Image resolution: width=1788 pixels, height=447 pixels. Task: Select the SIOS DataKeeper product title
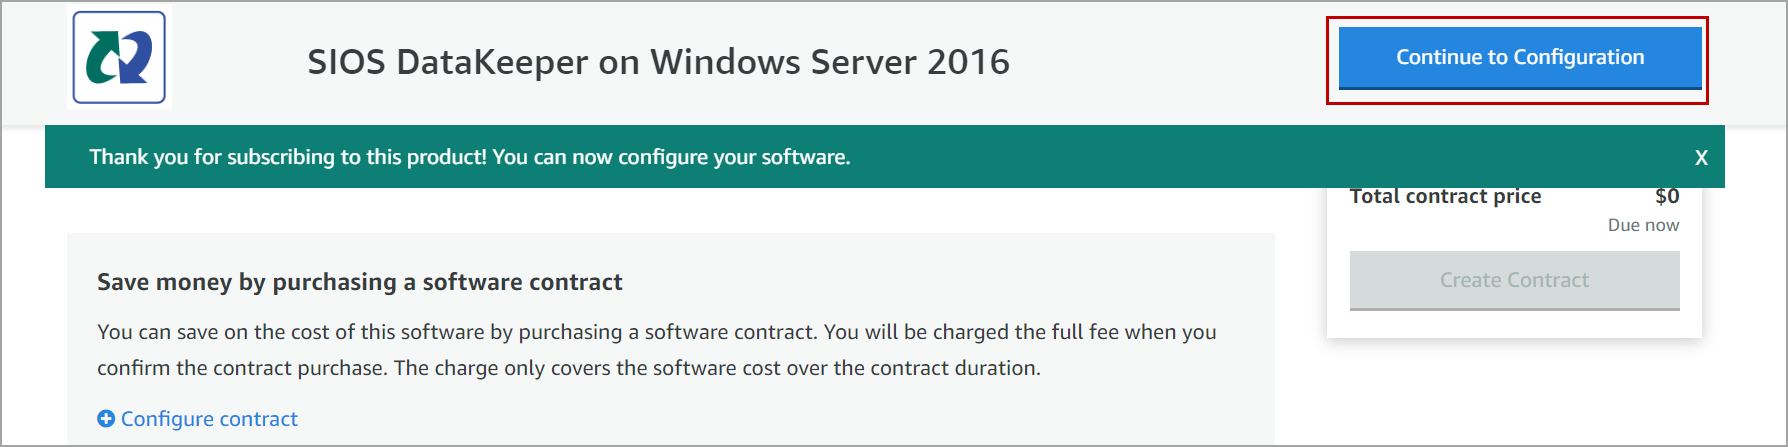point(658,62)
